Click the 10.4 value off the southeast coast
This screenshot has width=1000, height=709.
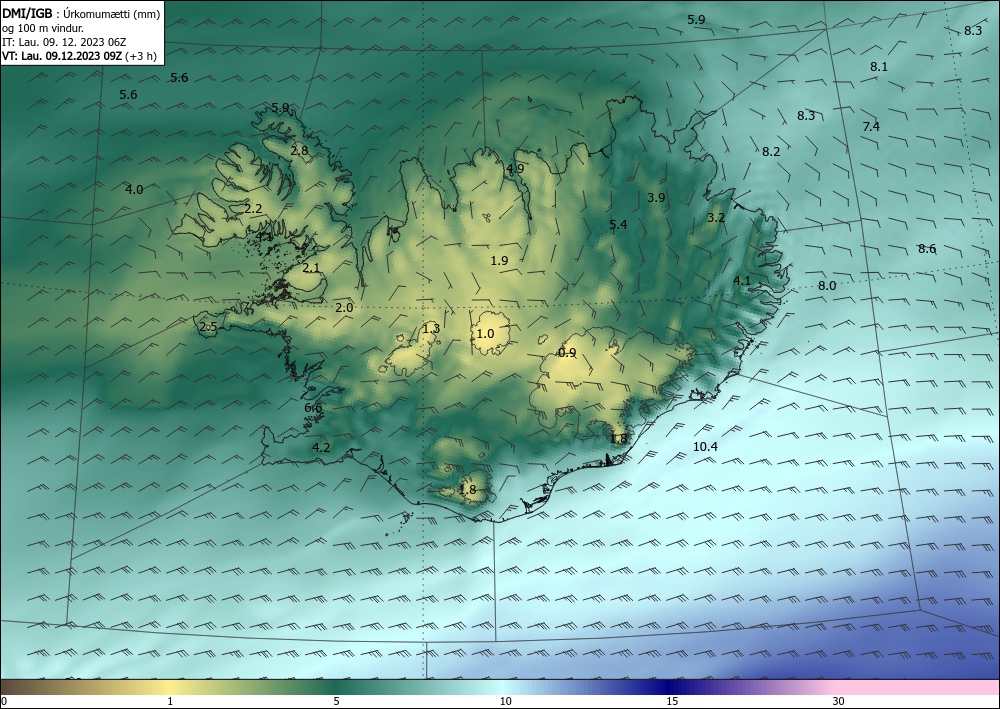point(705,447)
